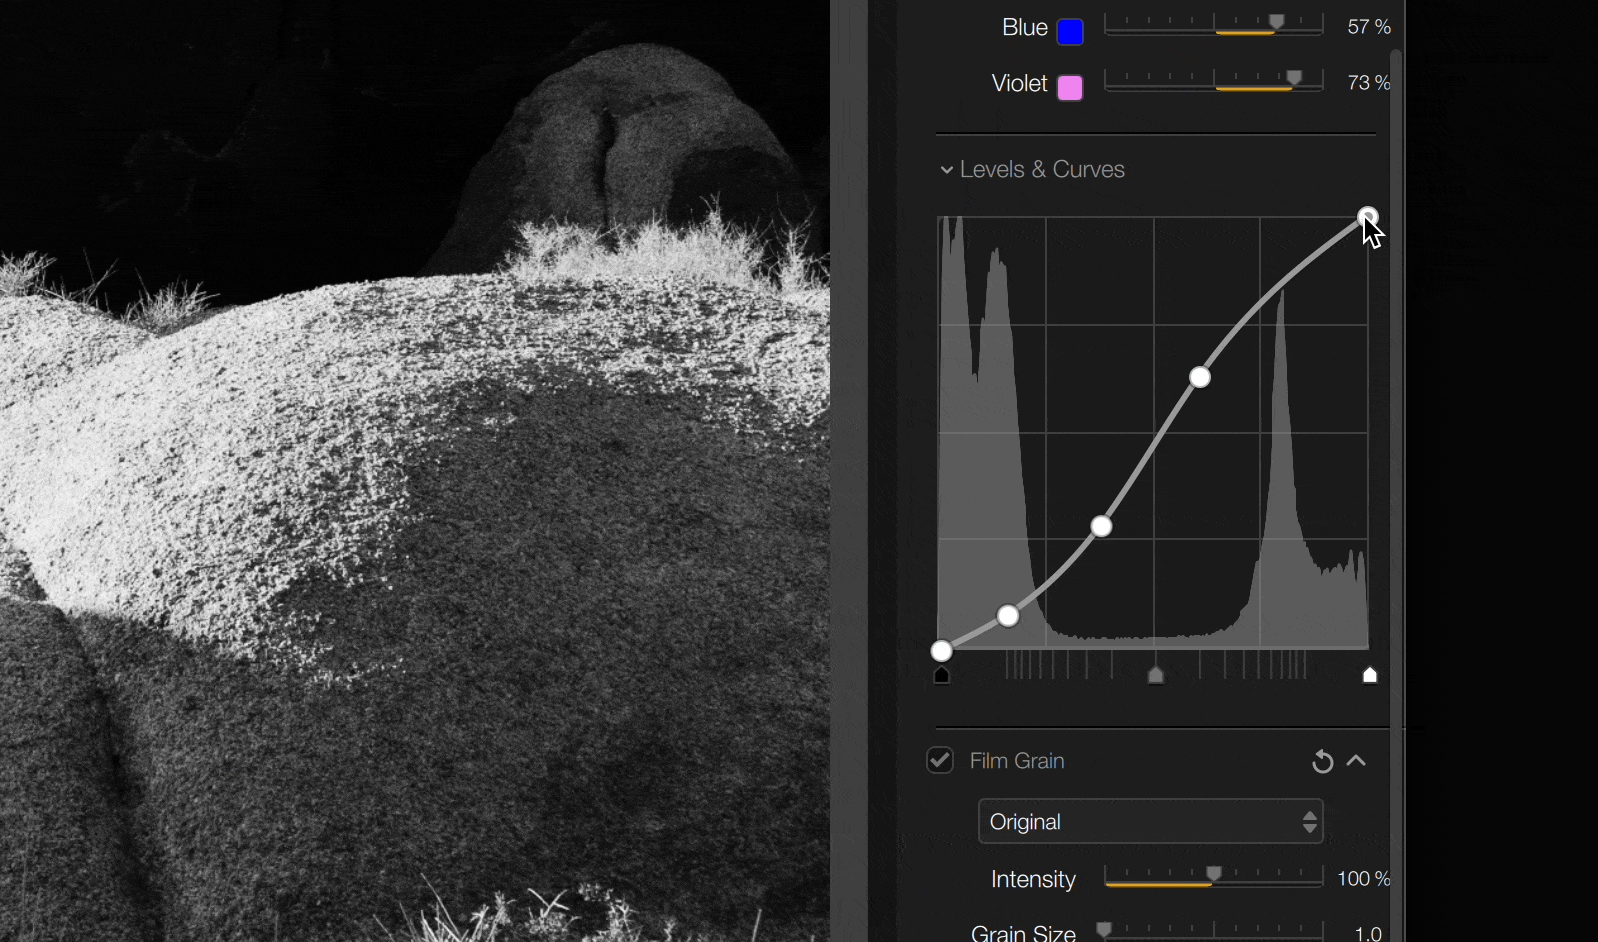Select the bottom-left curve endpoint

(x=942, y=651)
